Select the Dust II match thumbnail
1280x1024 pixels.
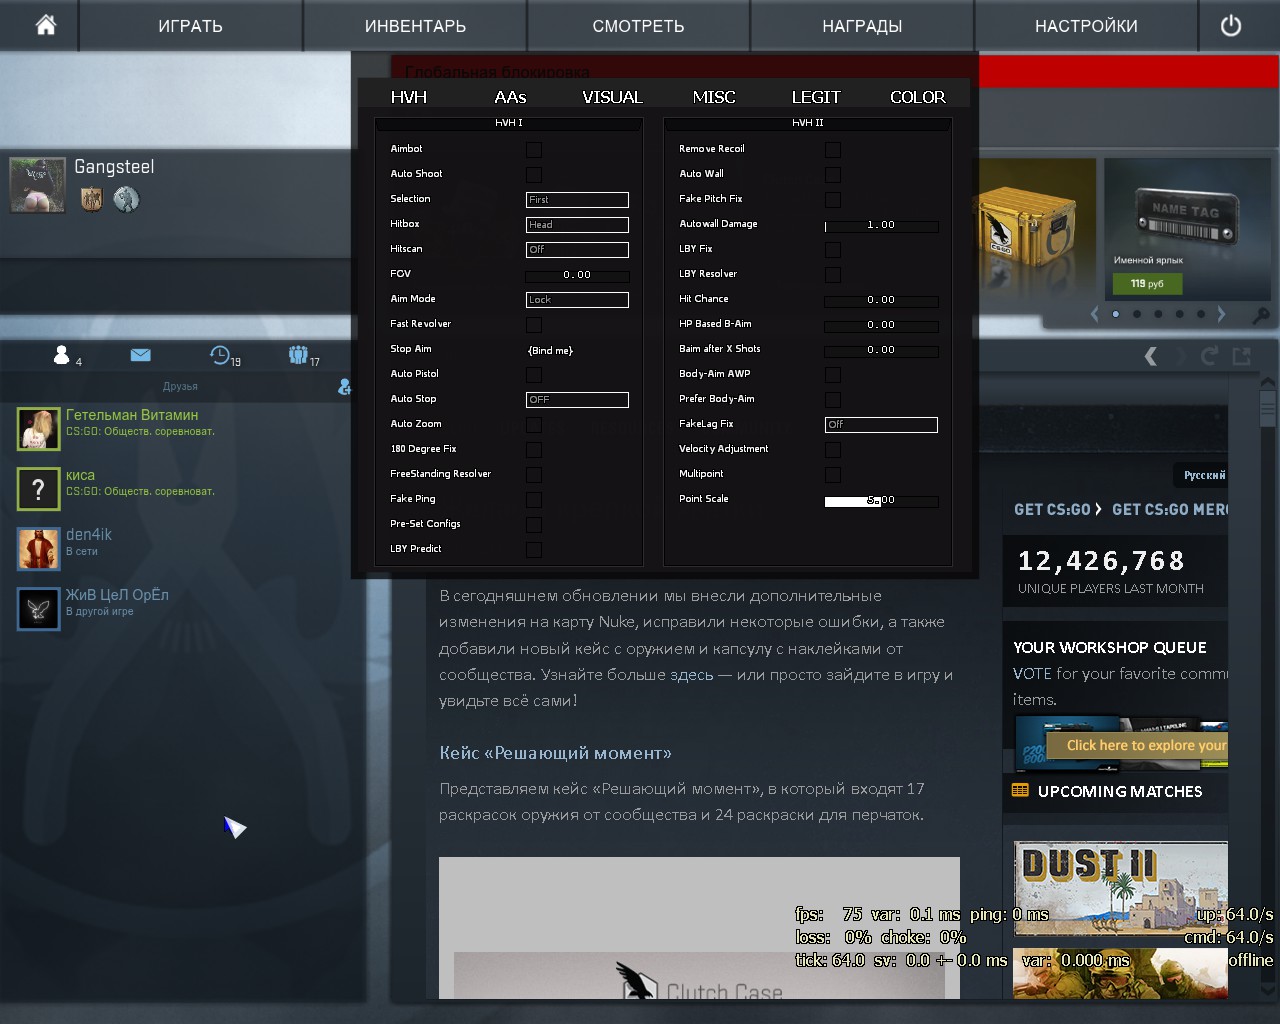point(1120,888)
